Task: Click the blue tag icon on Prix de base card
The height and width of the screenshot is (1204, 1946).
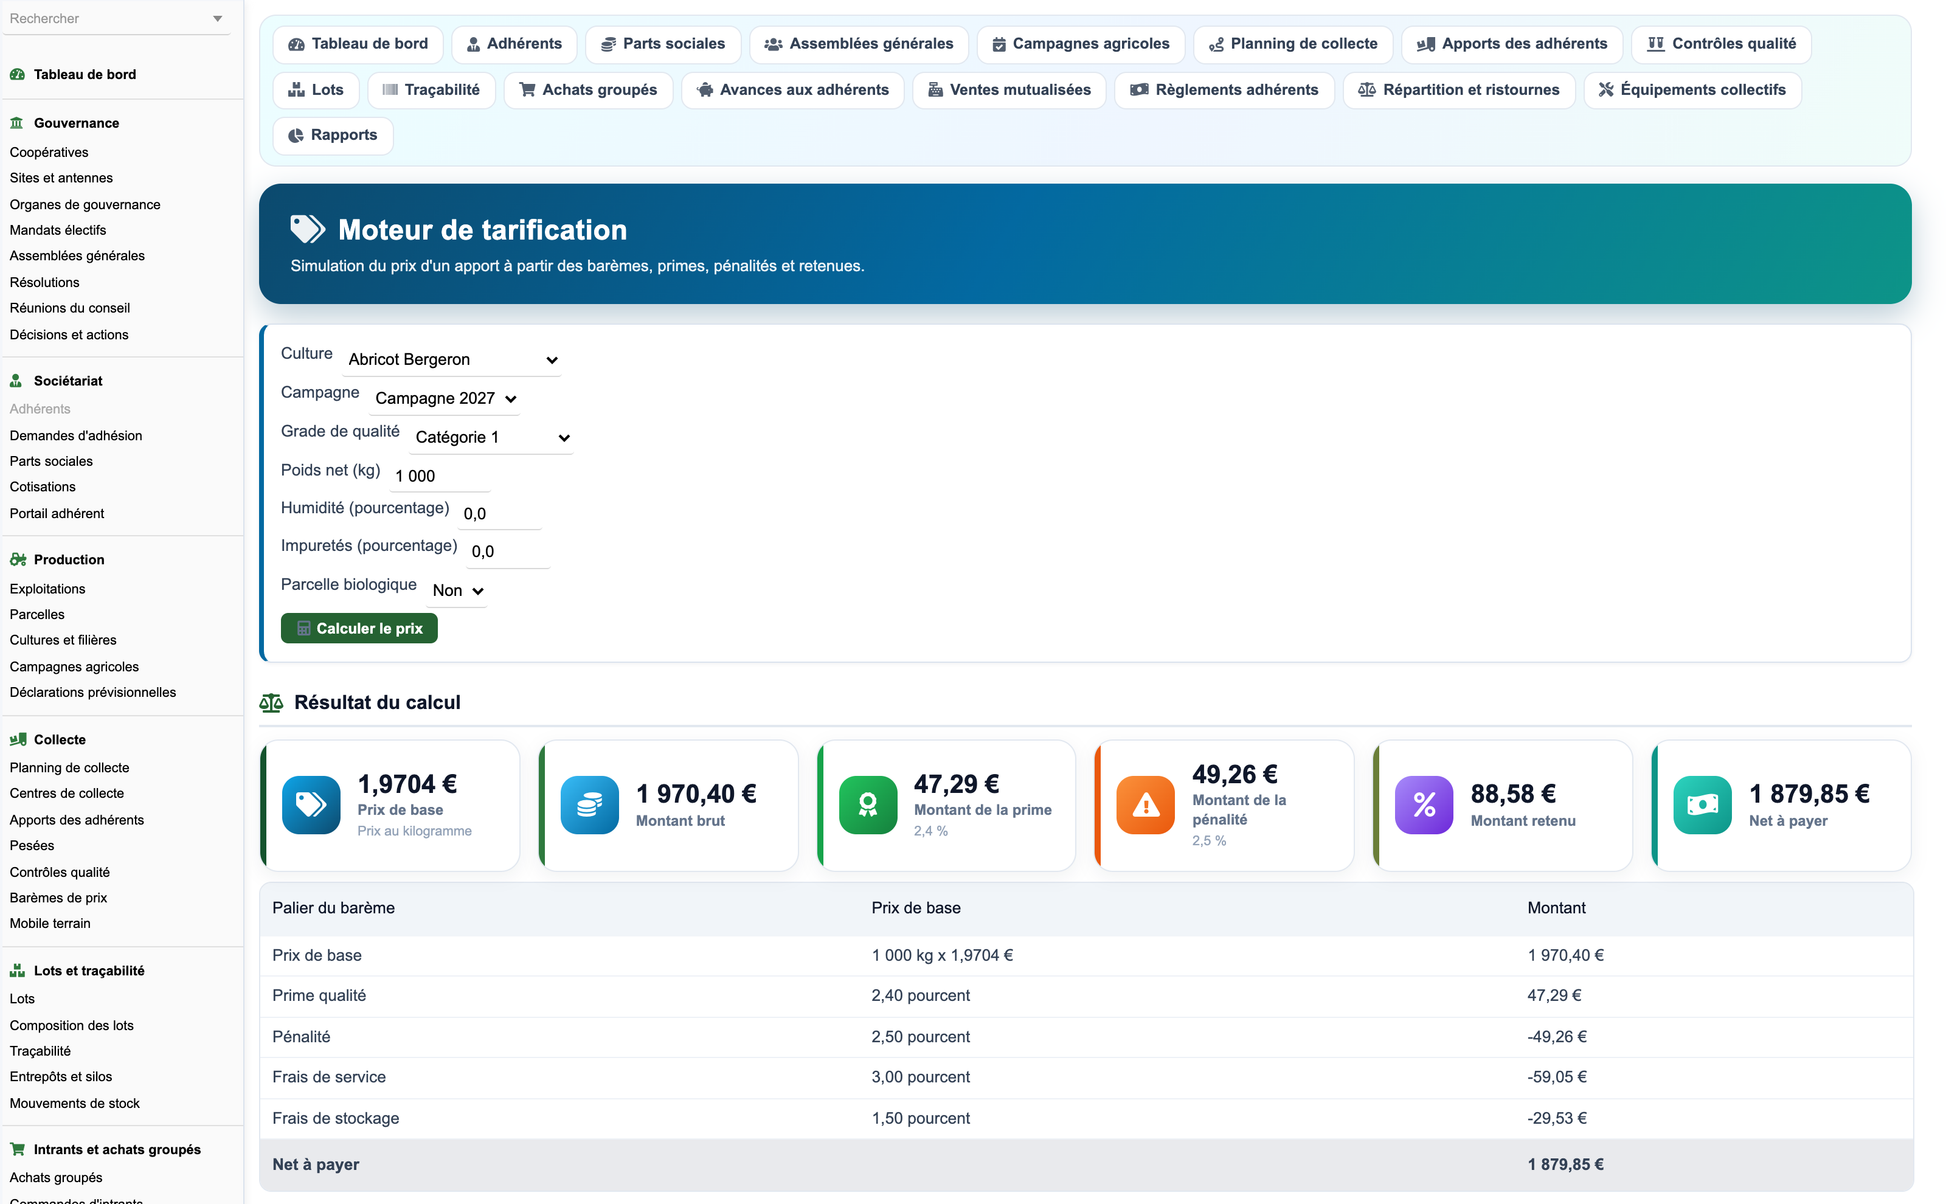Action: click(x=311, y=805)
